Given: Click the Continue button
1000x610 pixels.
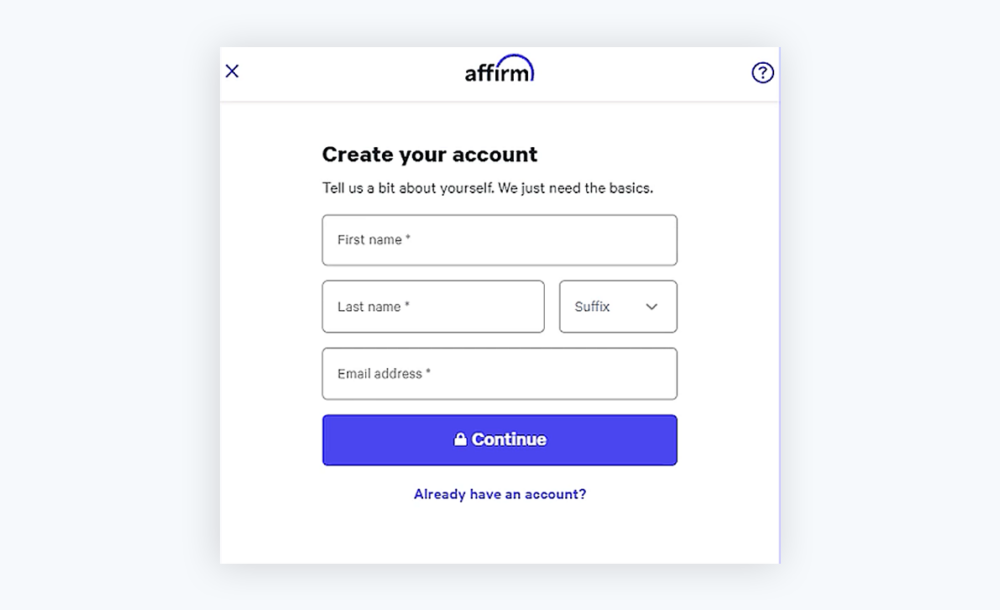Looking at the screenshot, I should click(x=500, y=439).
